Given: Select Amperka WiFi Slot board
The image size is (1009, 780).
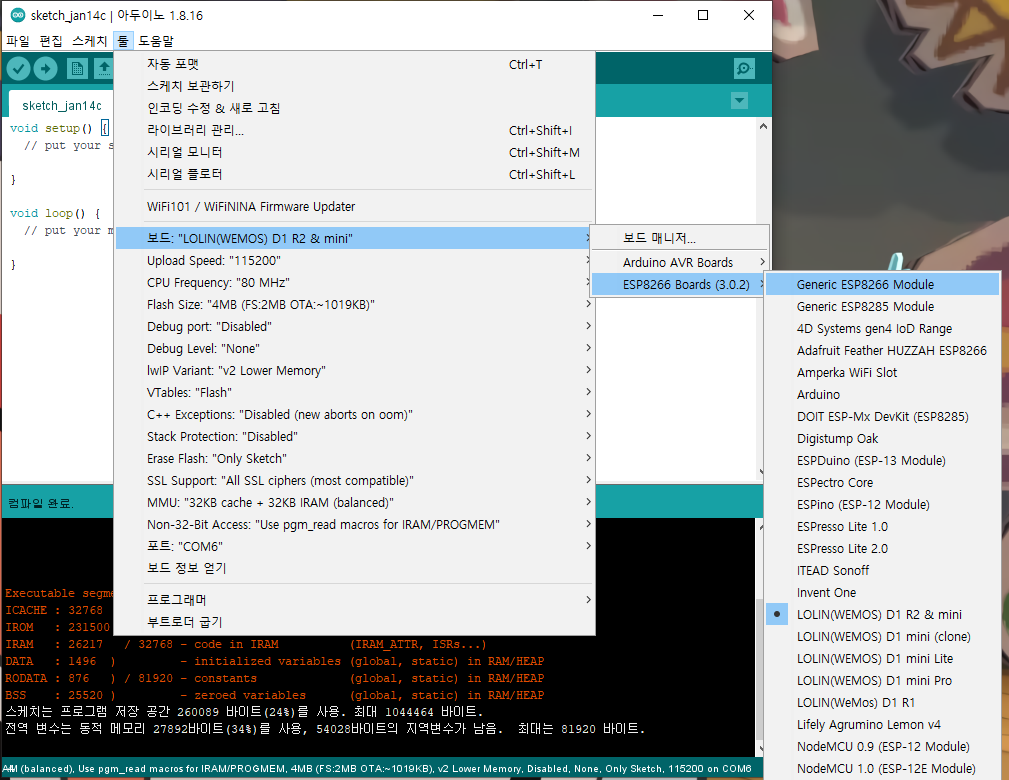Looking at the screenshot, I should (x=883, y=373).
